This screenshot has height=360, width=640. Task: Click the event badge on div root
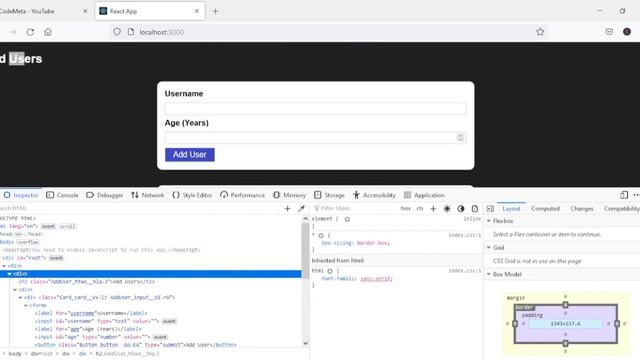click(x=56, y=258)
